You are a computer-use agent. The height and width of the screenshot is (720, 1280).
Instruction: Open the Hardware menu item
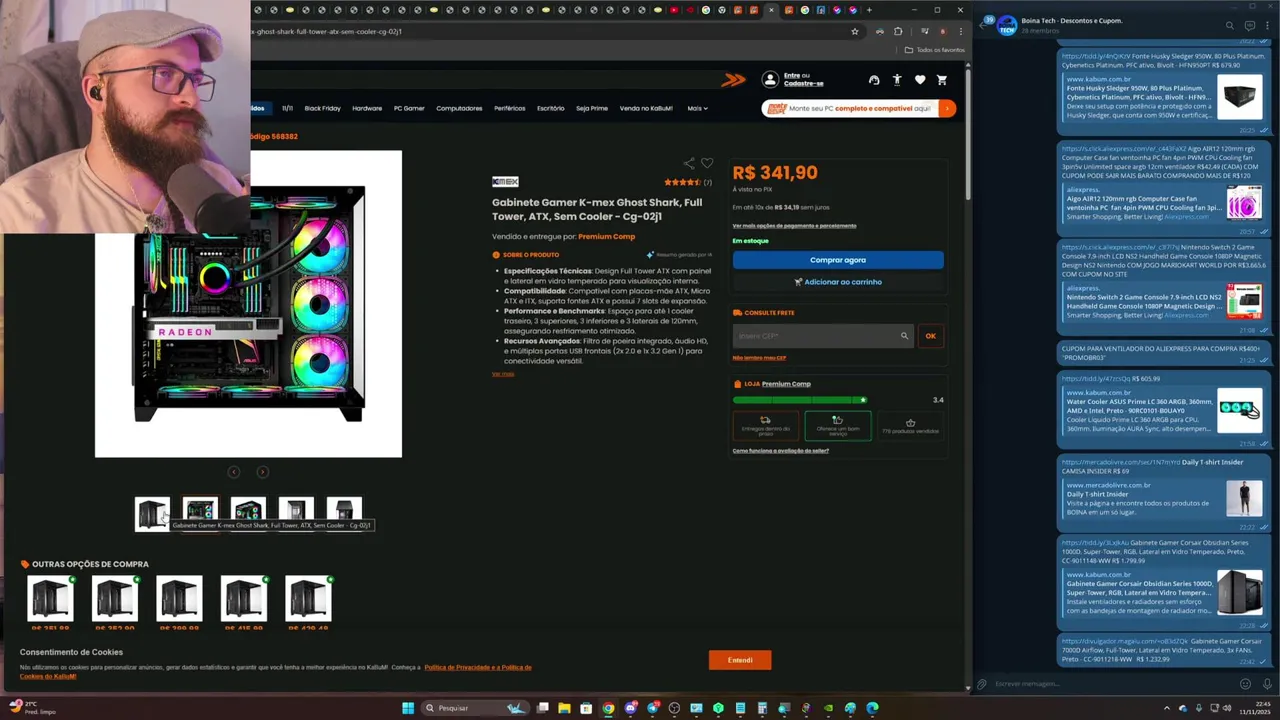(367, 108)
